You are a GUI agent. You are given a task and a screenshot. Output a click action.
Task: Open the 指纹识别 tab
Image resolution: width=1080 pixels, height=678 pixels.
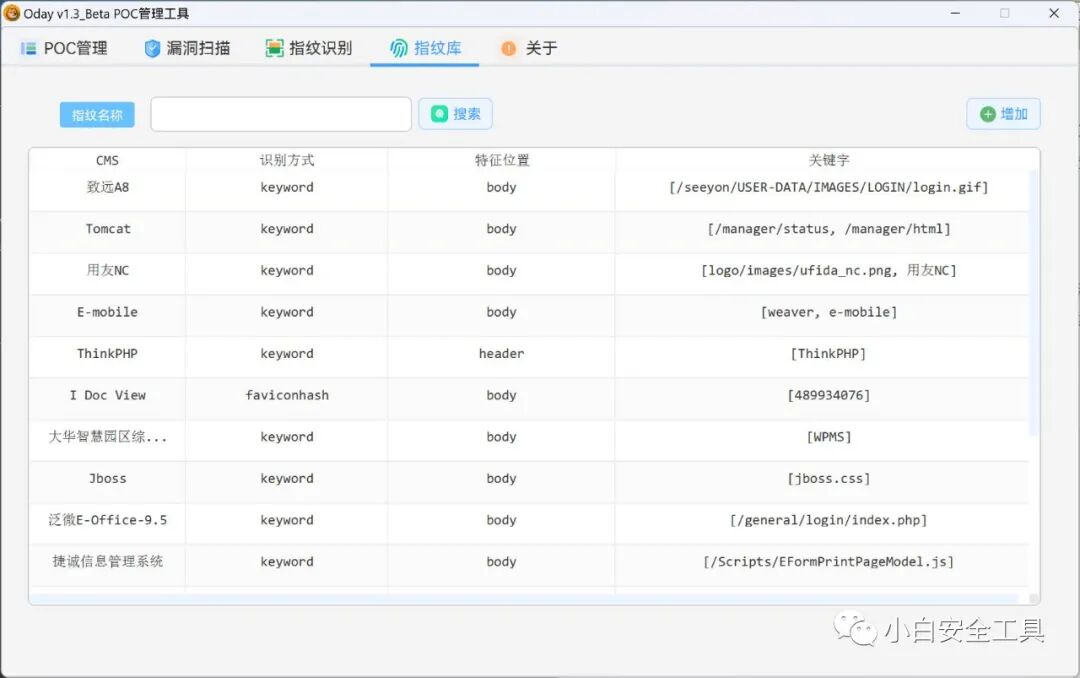coord(309,48)
